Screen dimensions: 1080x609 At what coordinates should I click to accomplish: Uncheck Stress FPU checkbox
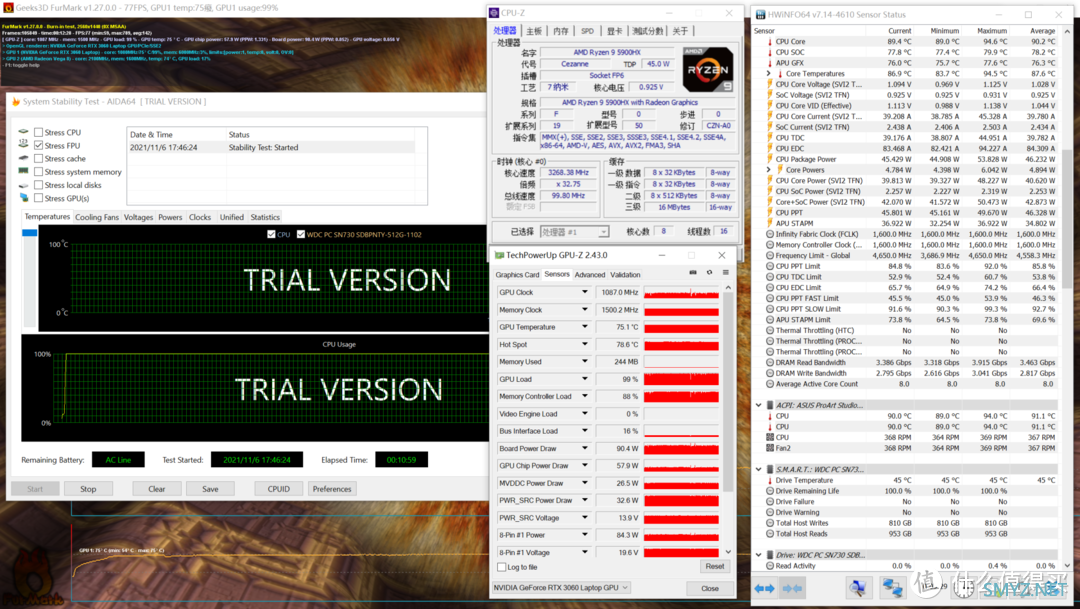(x=39, y=145)
